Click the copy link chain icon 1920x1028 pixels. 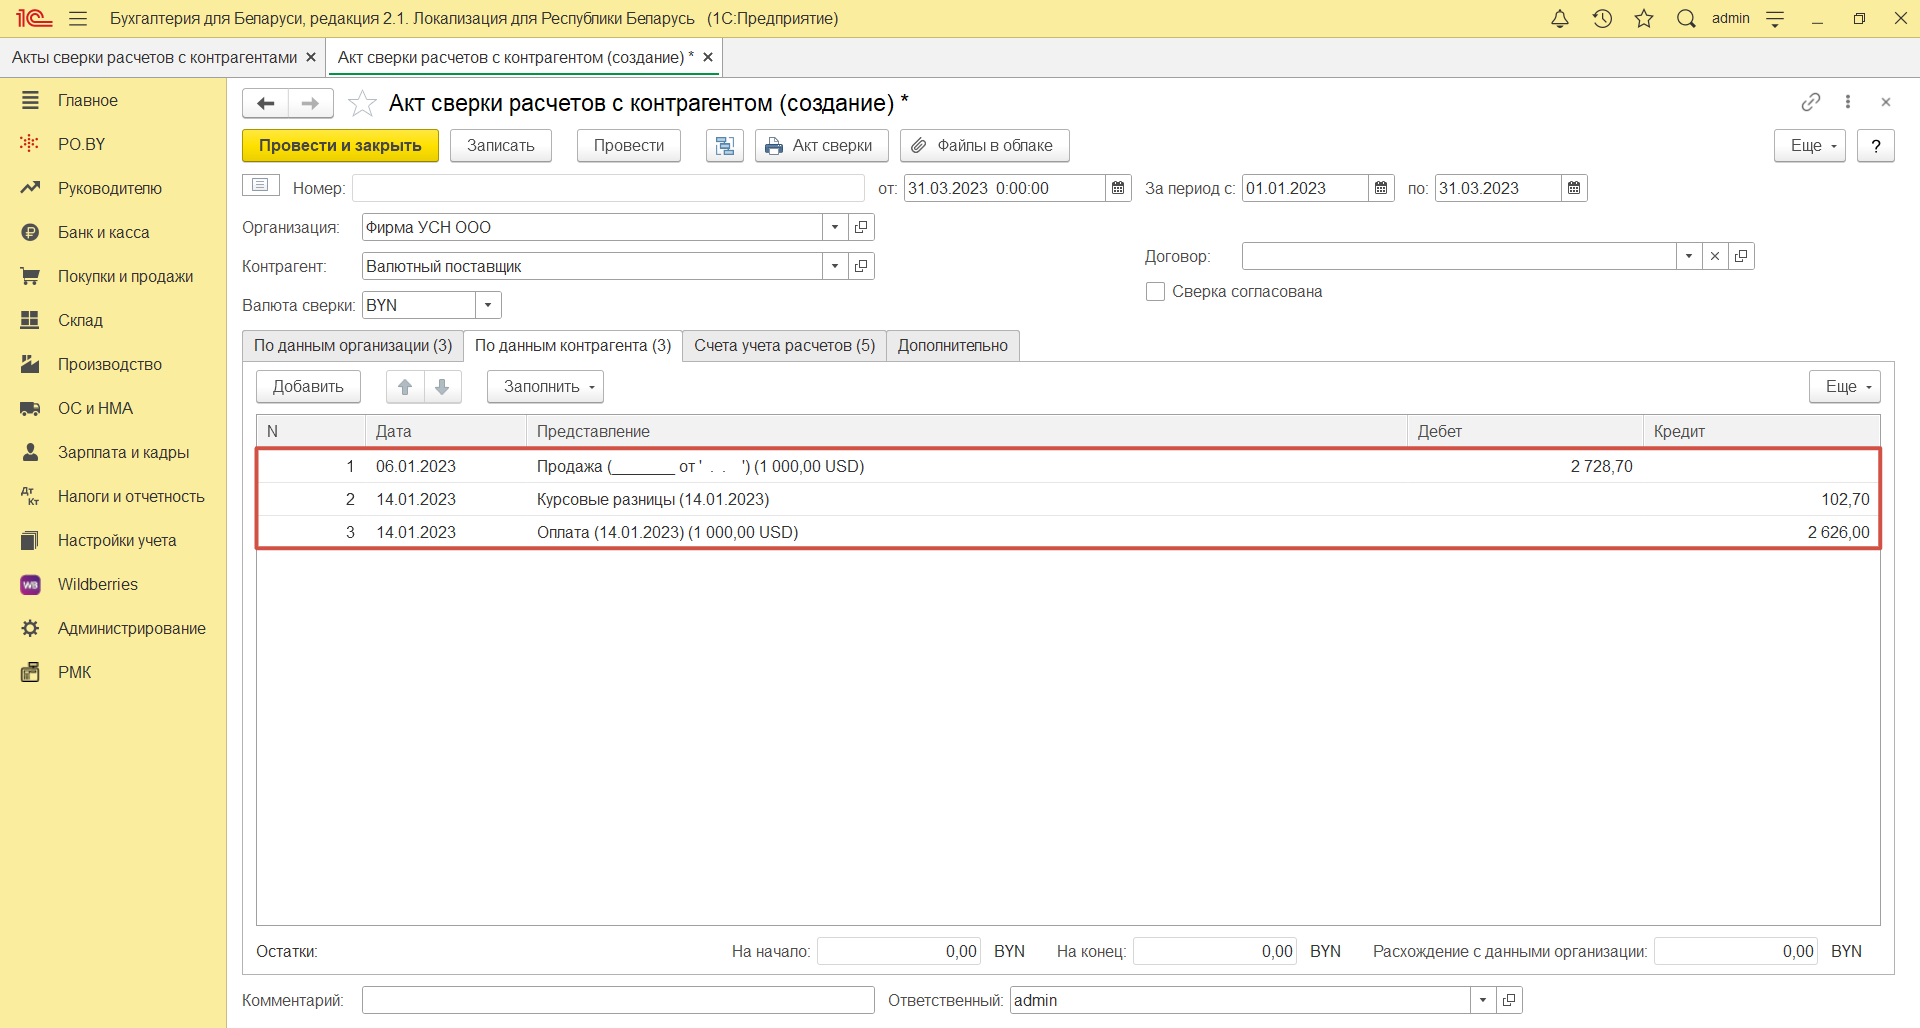tap(1810, 102)
